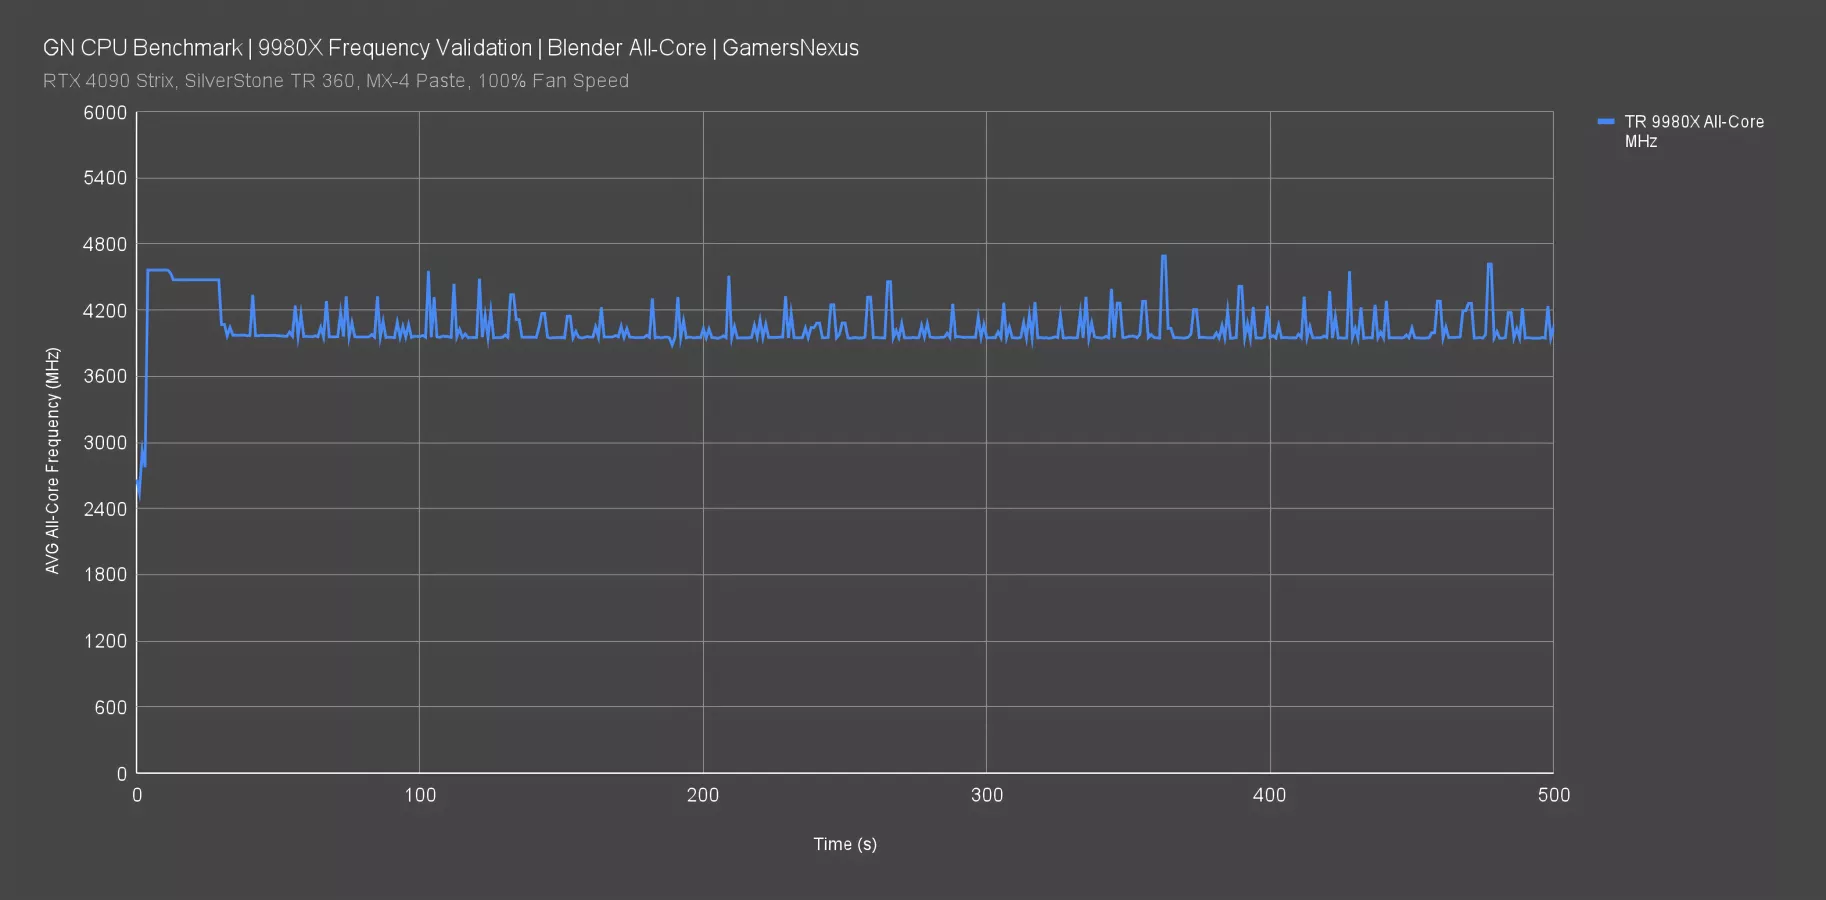1826x900 pixels.
Task: Click the initial boost plateau near 4500 MHz
Action: (x=158, y=270)
